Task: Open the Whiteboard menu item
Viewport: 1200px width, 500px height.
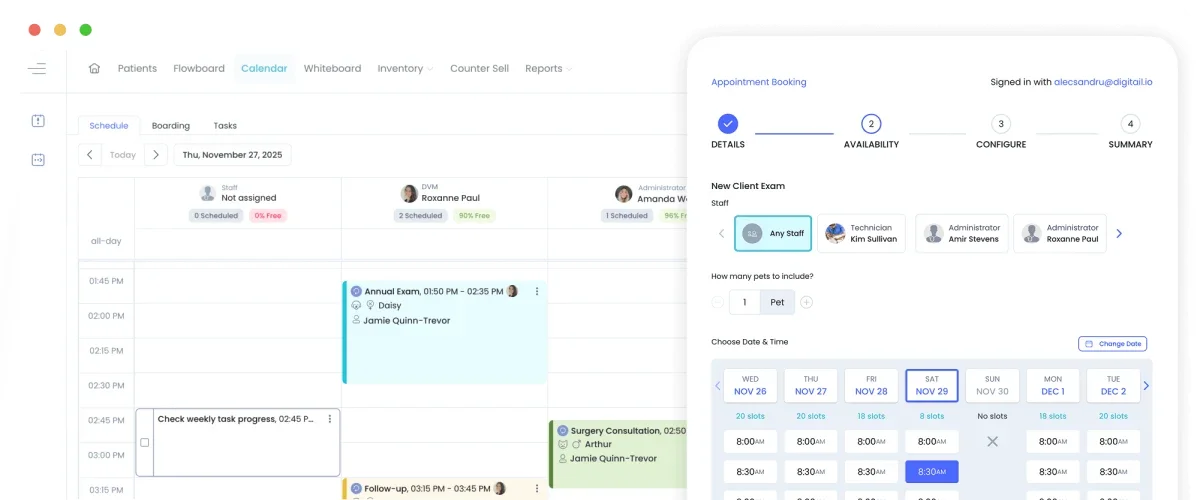Action: click(332, 69)
